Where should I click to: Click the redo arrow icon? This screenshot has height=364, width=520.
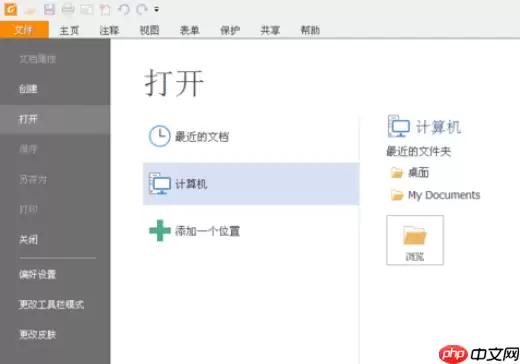[x=142, y=10]
